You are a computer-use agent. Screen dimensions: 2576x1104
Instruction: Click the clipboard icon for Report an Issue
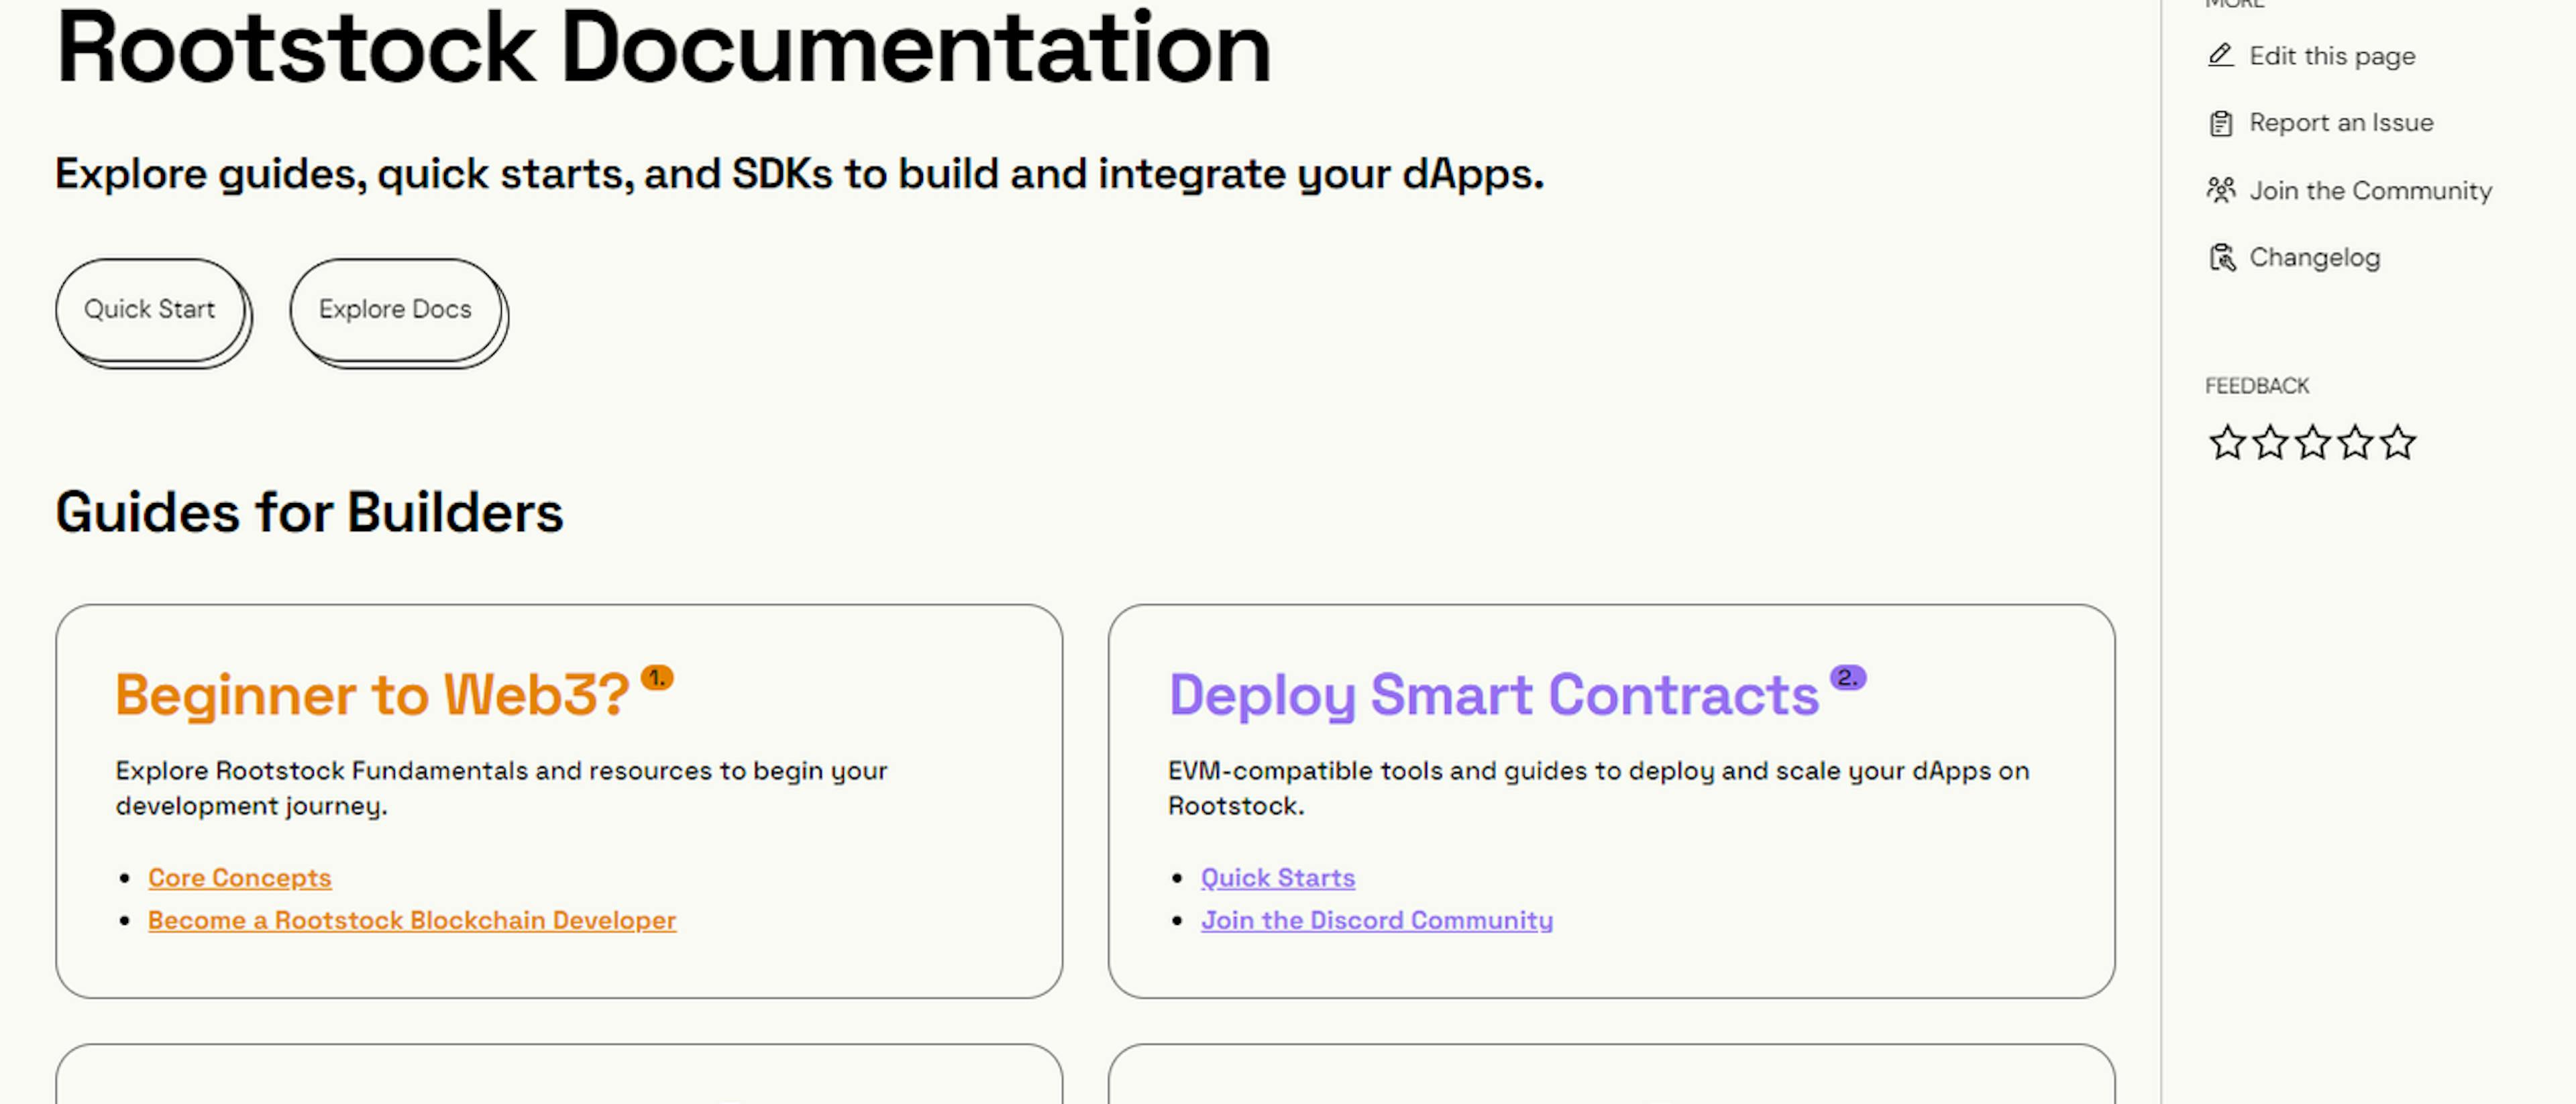pos(2220,123)
